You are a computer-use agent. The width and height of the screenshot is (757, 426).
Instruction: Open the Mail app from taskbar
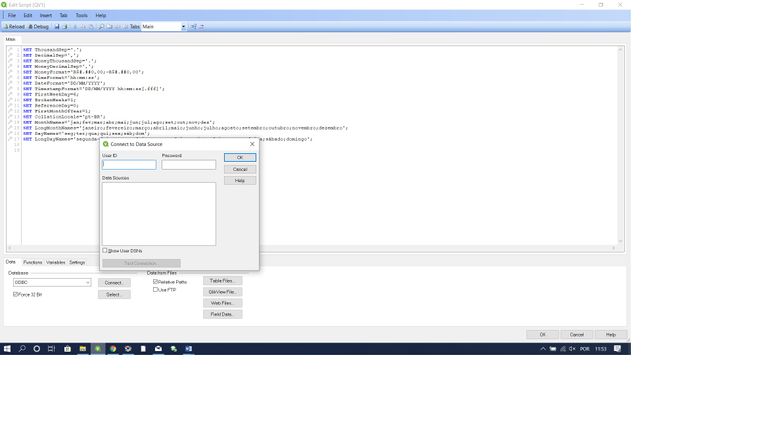coord(158,348)
